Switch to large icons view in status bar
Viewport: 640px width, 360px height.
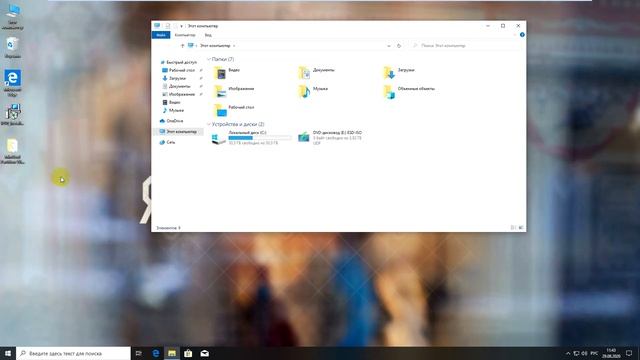coord(521,228)
